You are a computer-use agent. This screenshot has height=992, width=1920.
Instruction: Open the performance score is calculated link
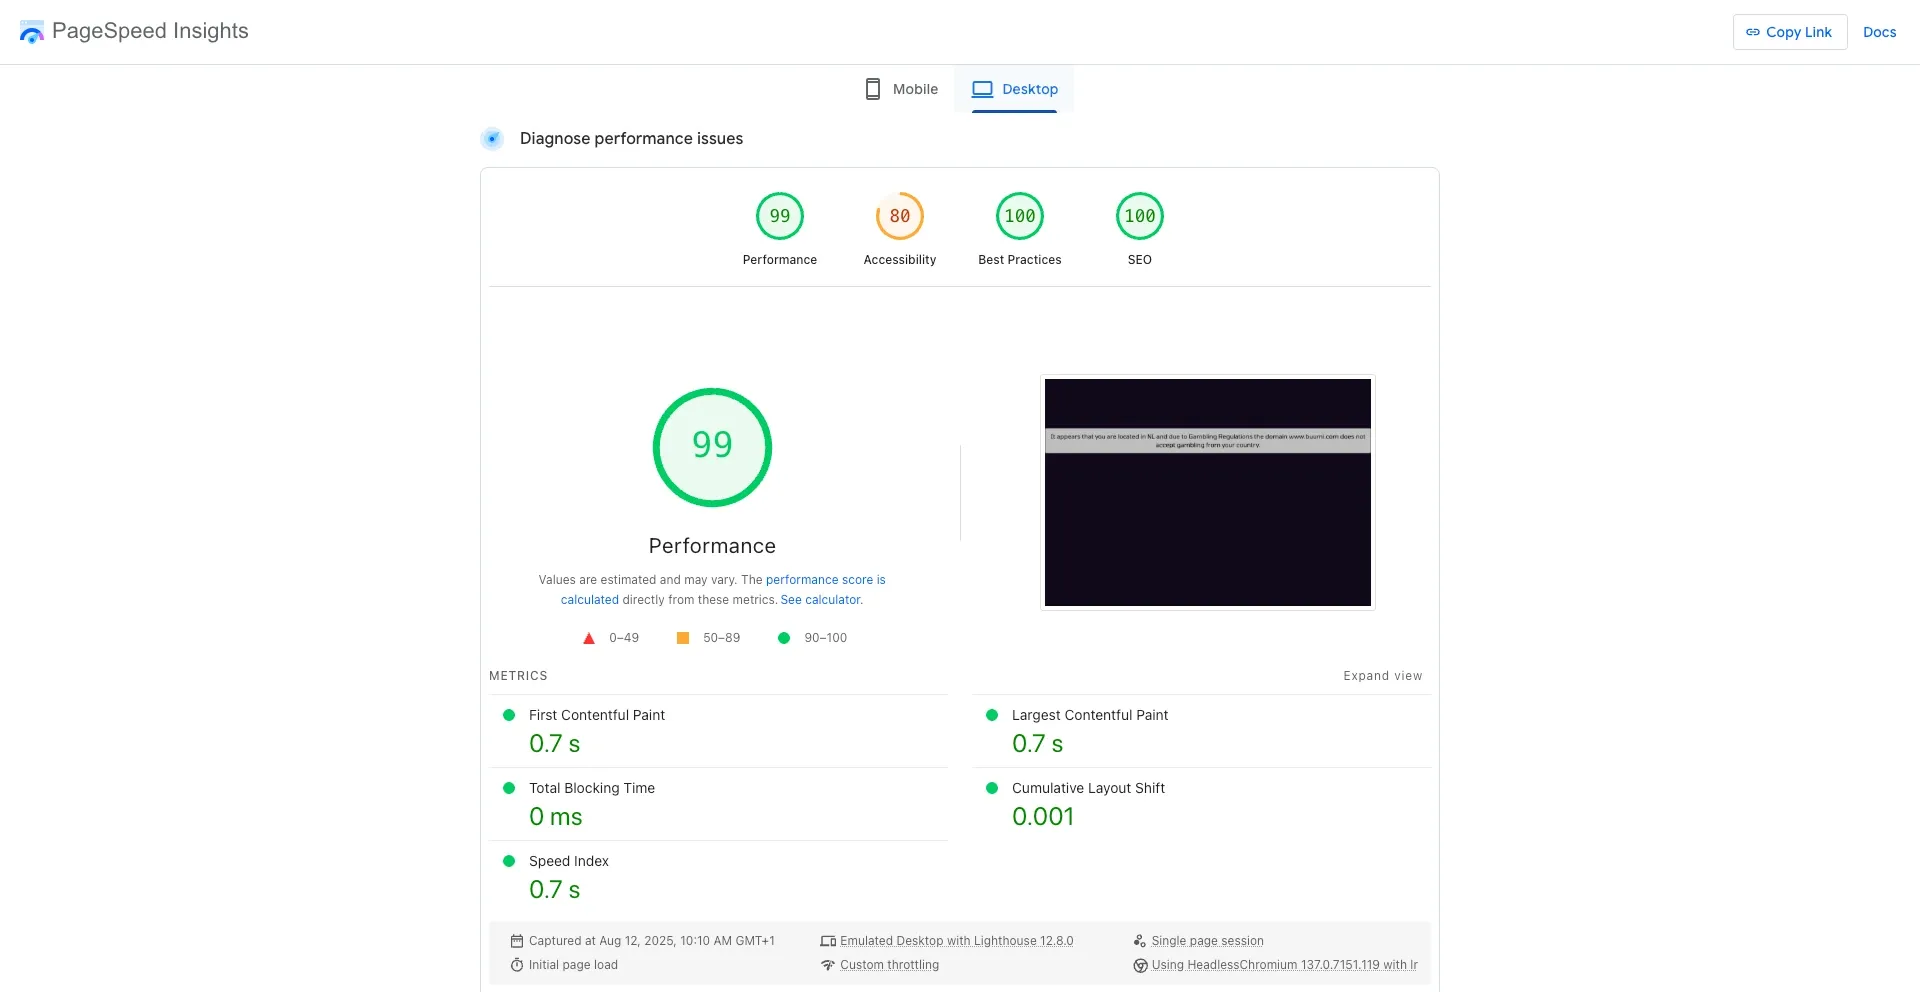825,580
